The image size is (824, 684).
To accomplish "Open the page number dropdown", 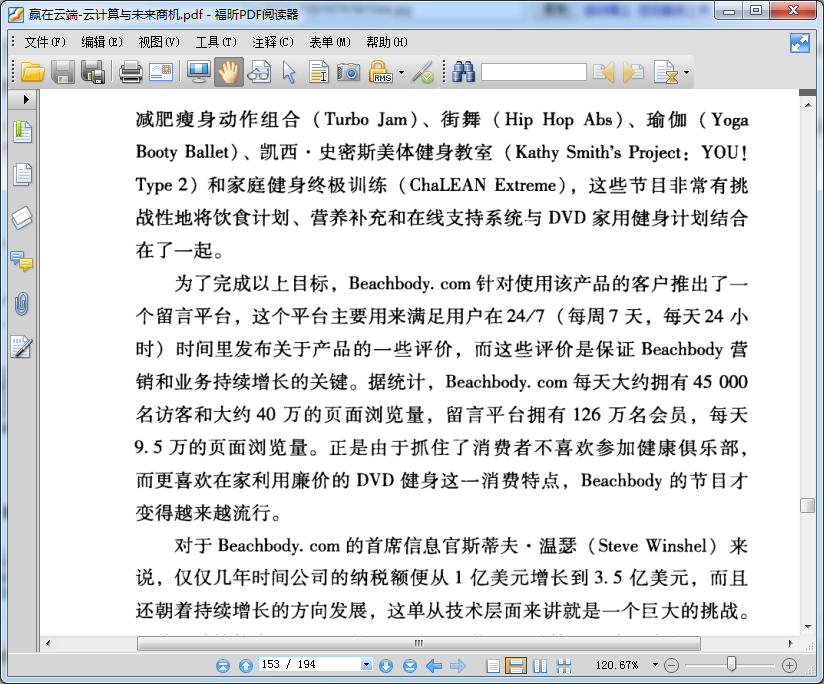I will (366, 665).
